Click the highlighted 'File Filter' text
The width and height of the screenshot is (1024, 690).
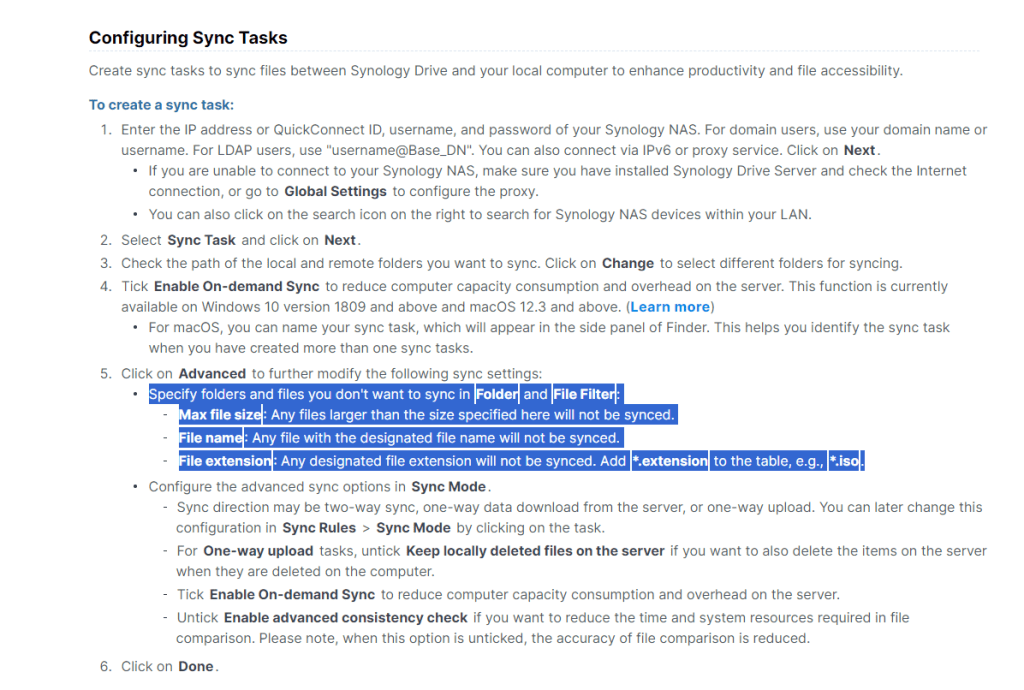point(584,394)
